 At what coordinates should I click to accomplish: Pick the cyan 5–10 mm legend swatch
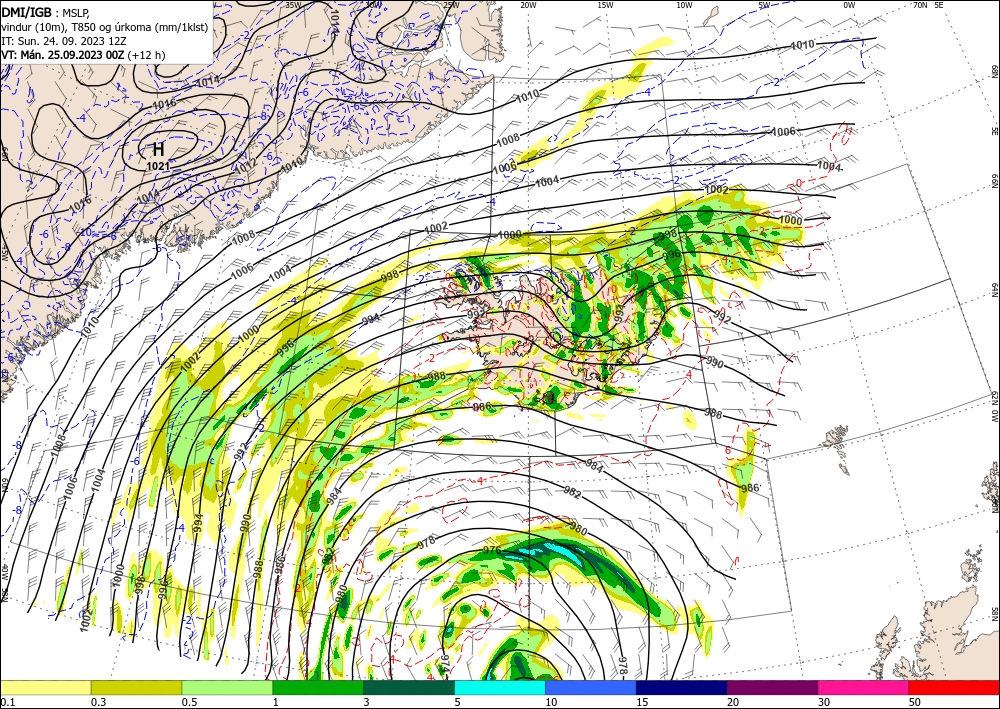500,687
